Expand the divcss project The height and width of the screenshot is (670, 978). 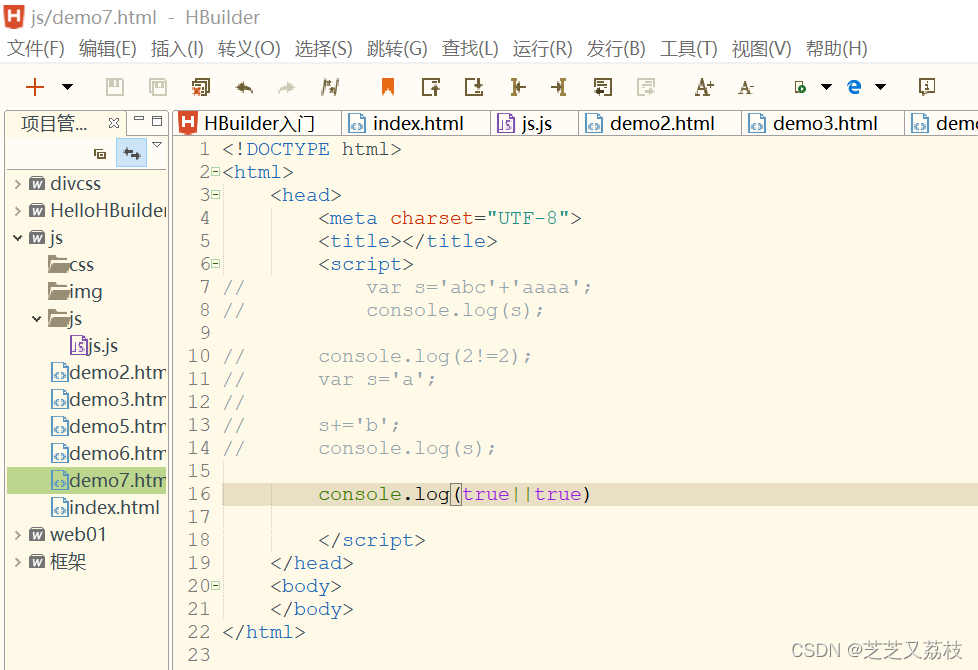click(x=17, y=184)
